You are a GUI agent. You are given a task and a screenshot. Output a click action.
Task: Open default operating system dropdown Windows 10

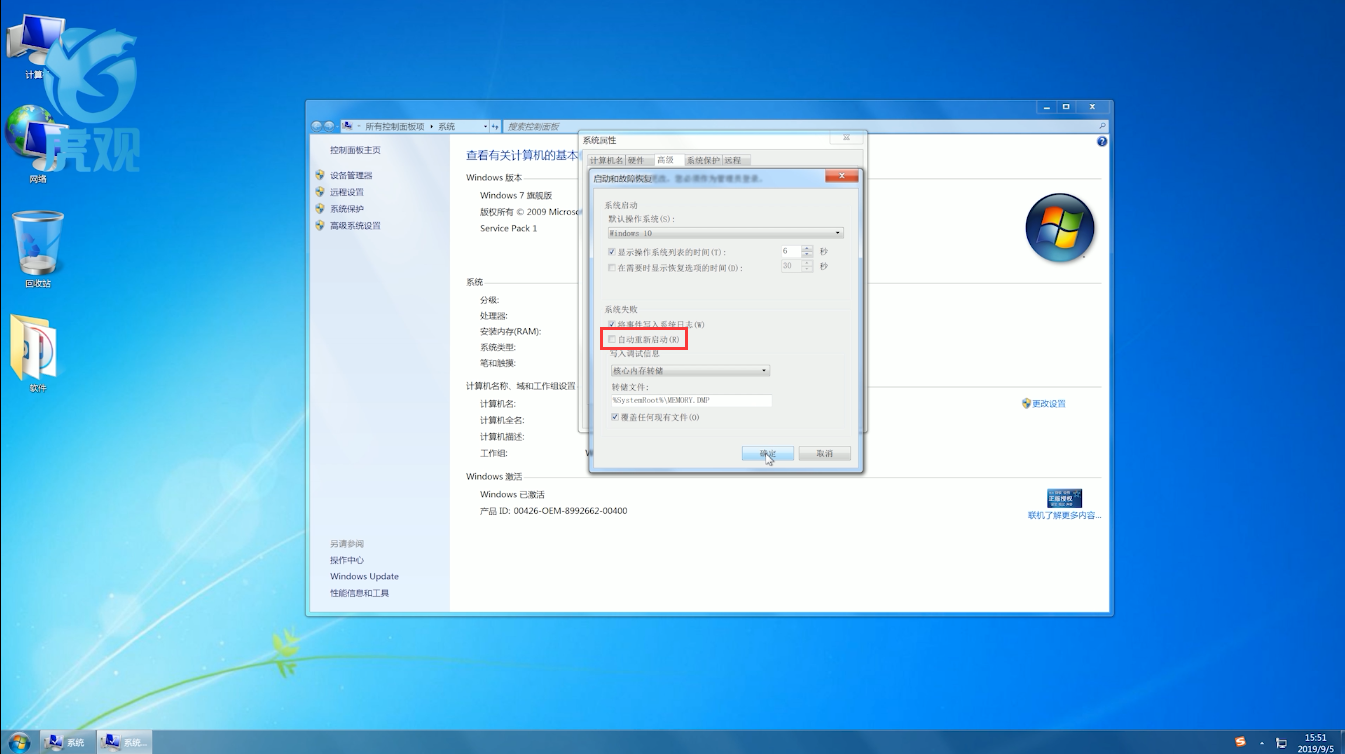(x=726, y=233)
